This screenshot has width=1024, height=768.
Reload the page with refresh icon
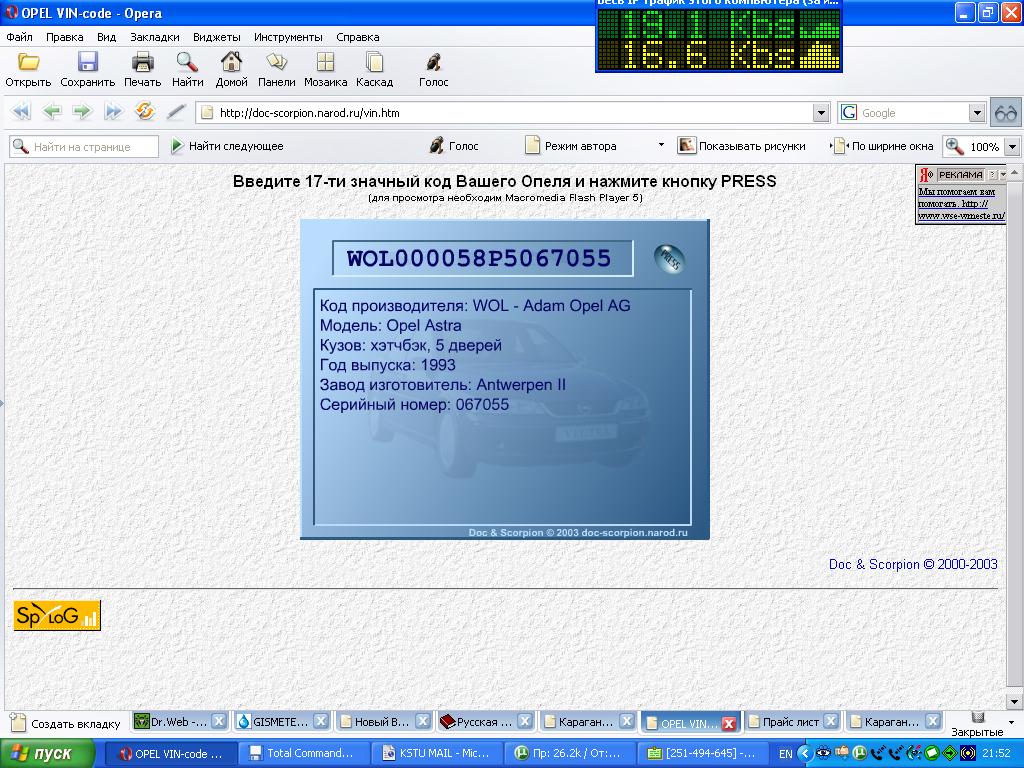pyautogui.click(x=144, y=112)
